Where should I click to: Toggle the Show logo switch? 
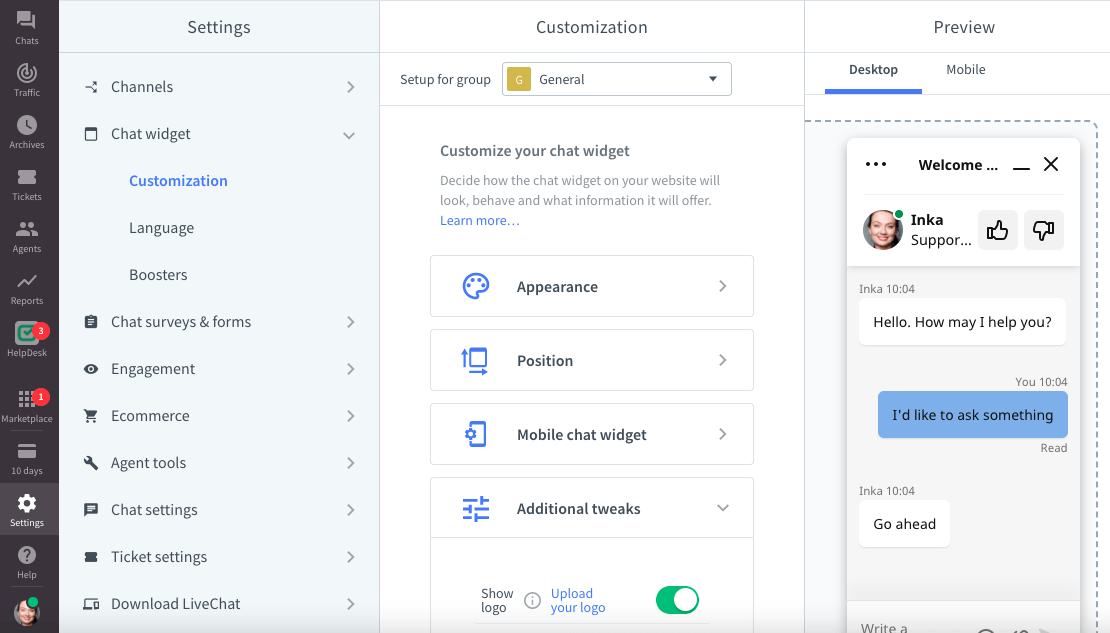677,600
